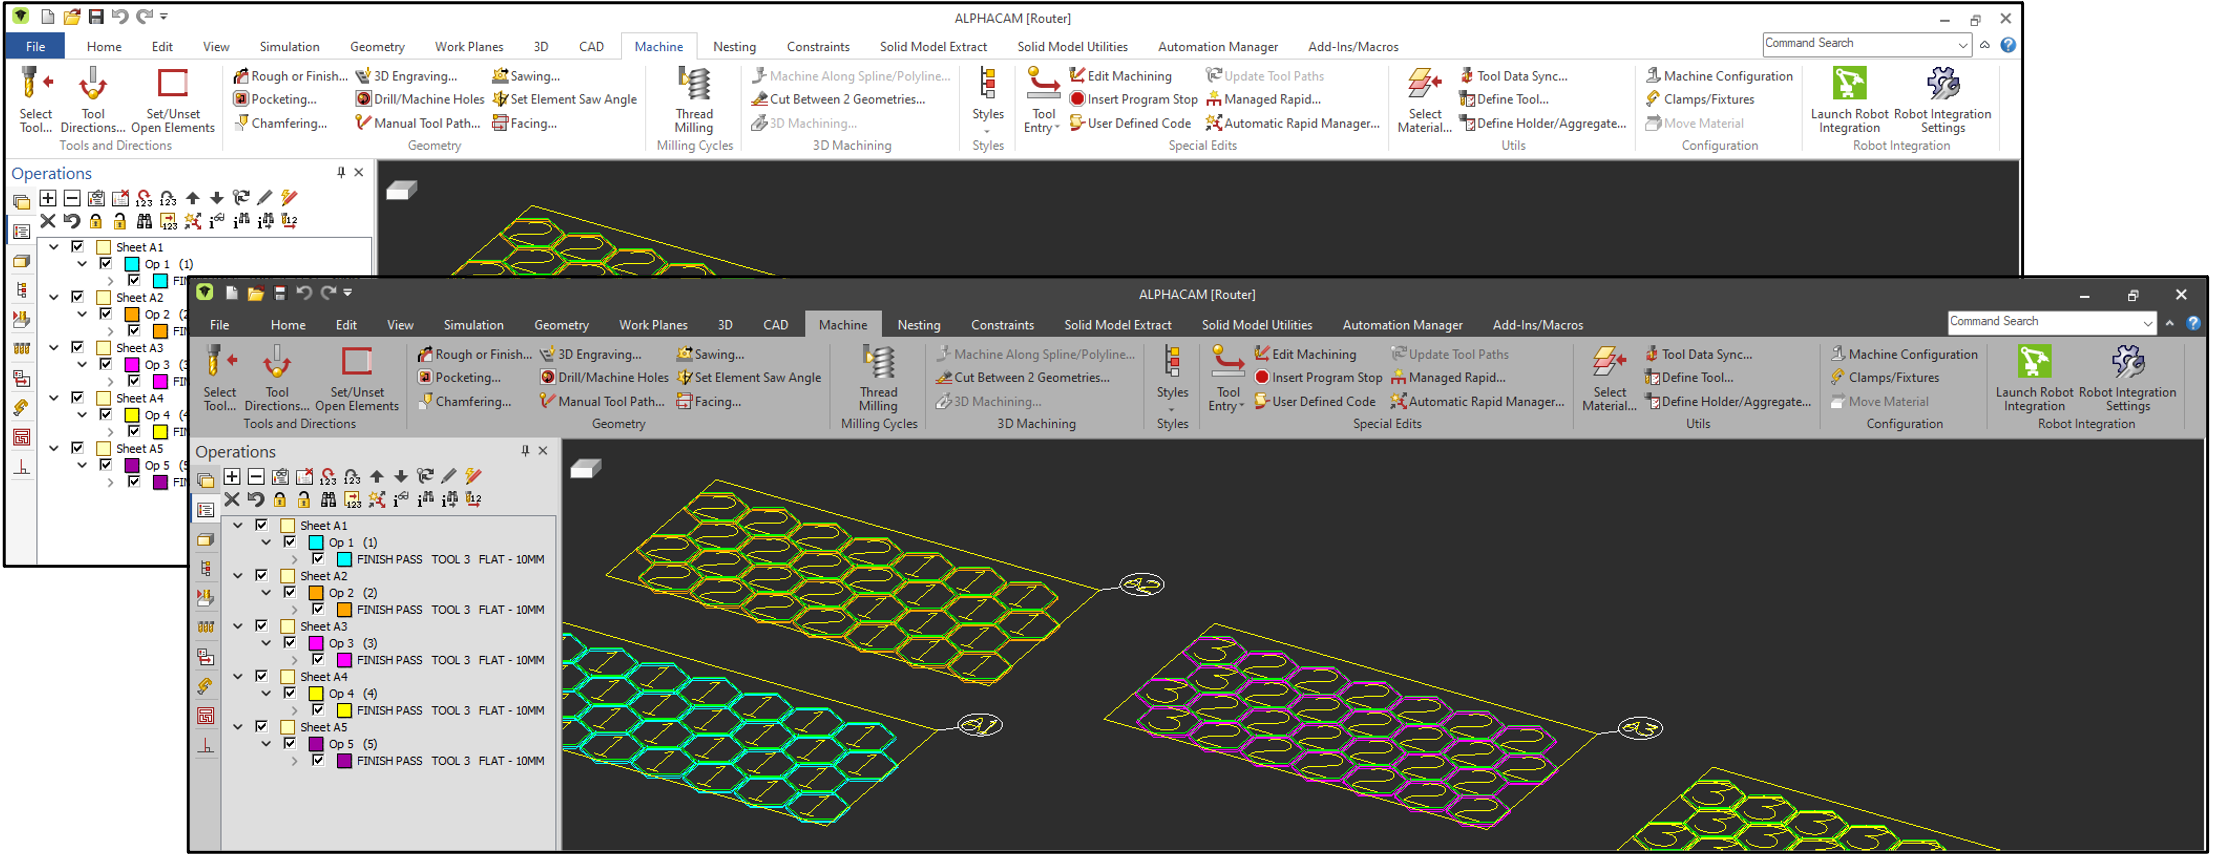Uncheck Sheet A5 checkbox in back window tree
This screenshot has height=857, width=2213.
pos(78,448)
